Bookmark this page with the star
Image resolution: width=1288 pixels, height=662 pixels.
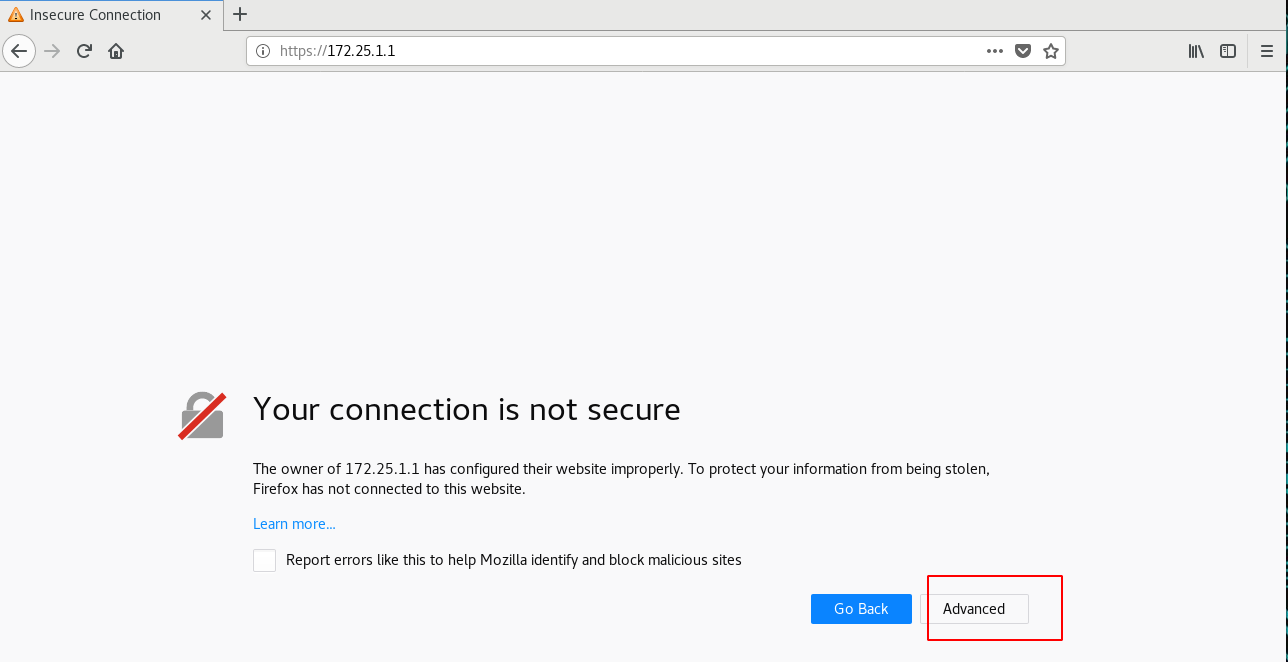[1051, 51]
